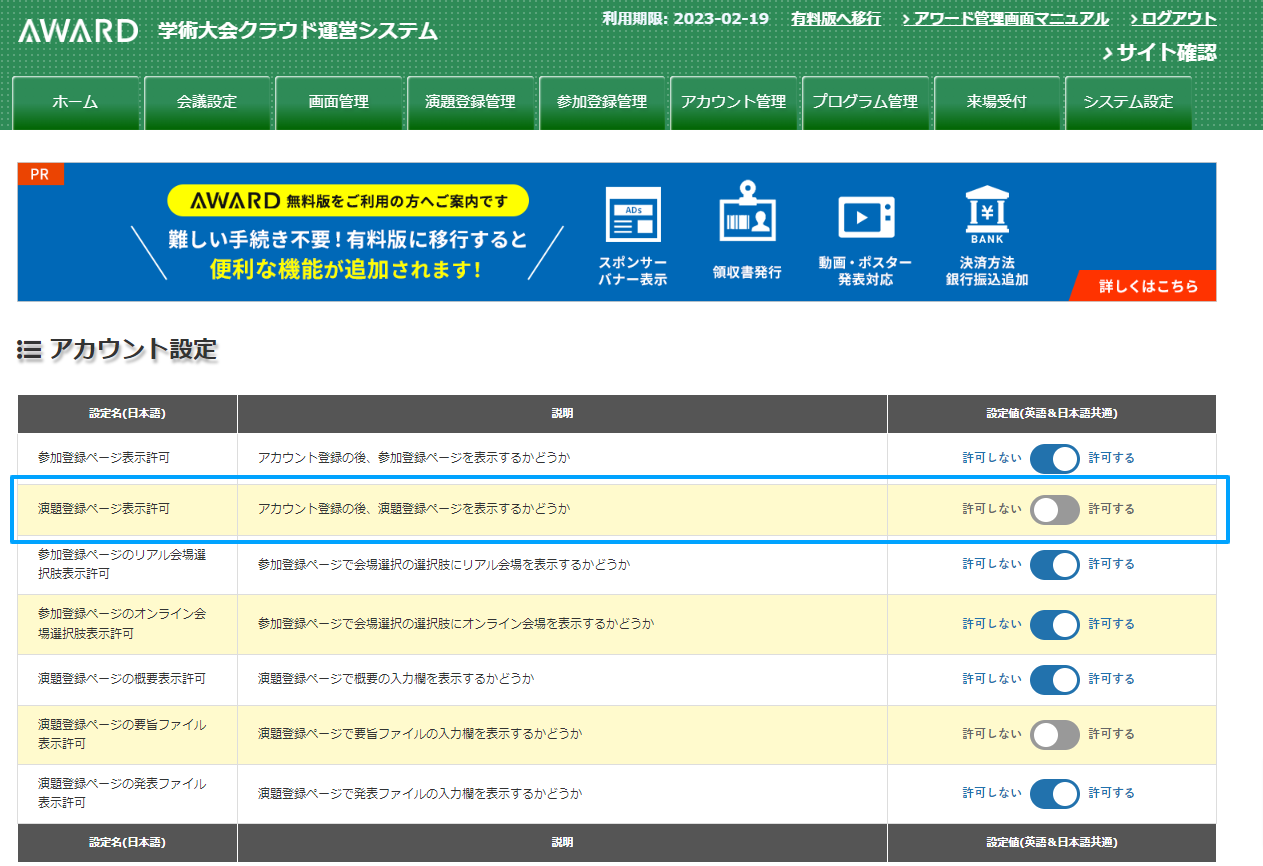Click description 演題登録ページで概要の入力欄を表示するかどうか

[x=396, y=679]
